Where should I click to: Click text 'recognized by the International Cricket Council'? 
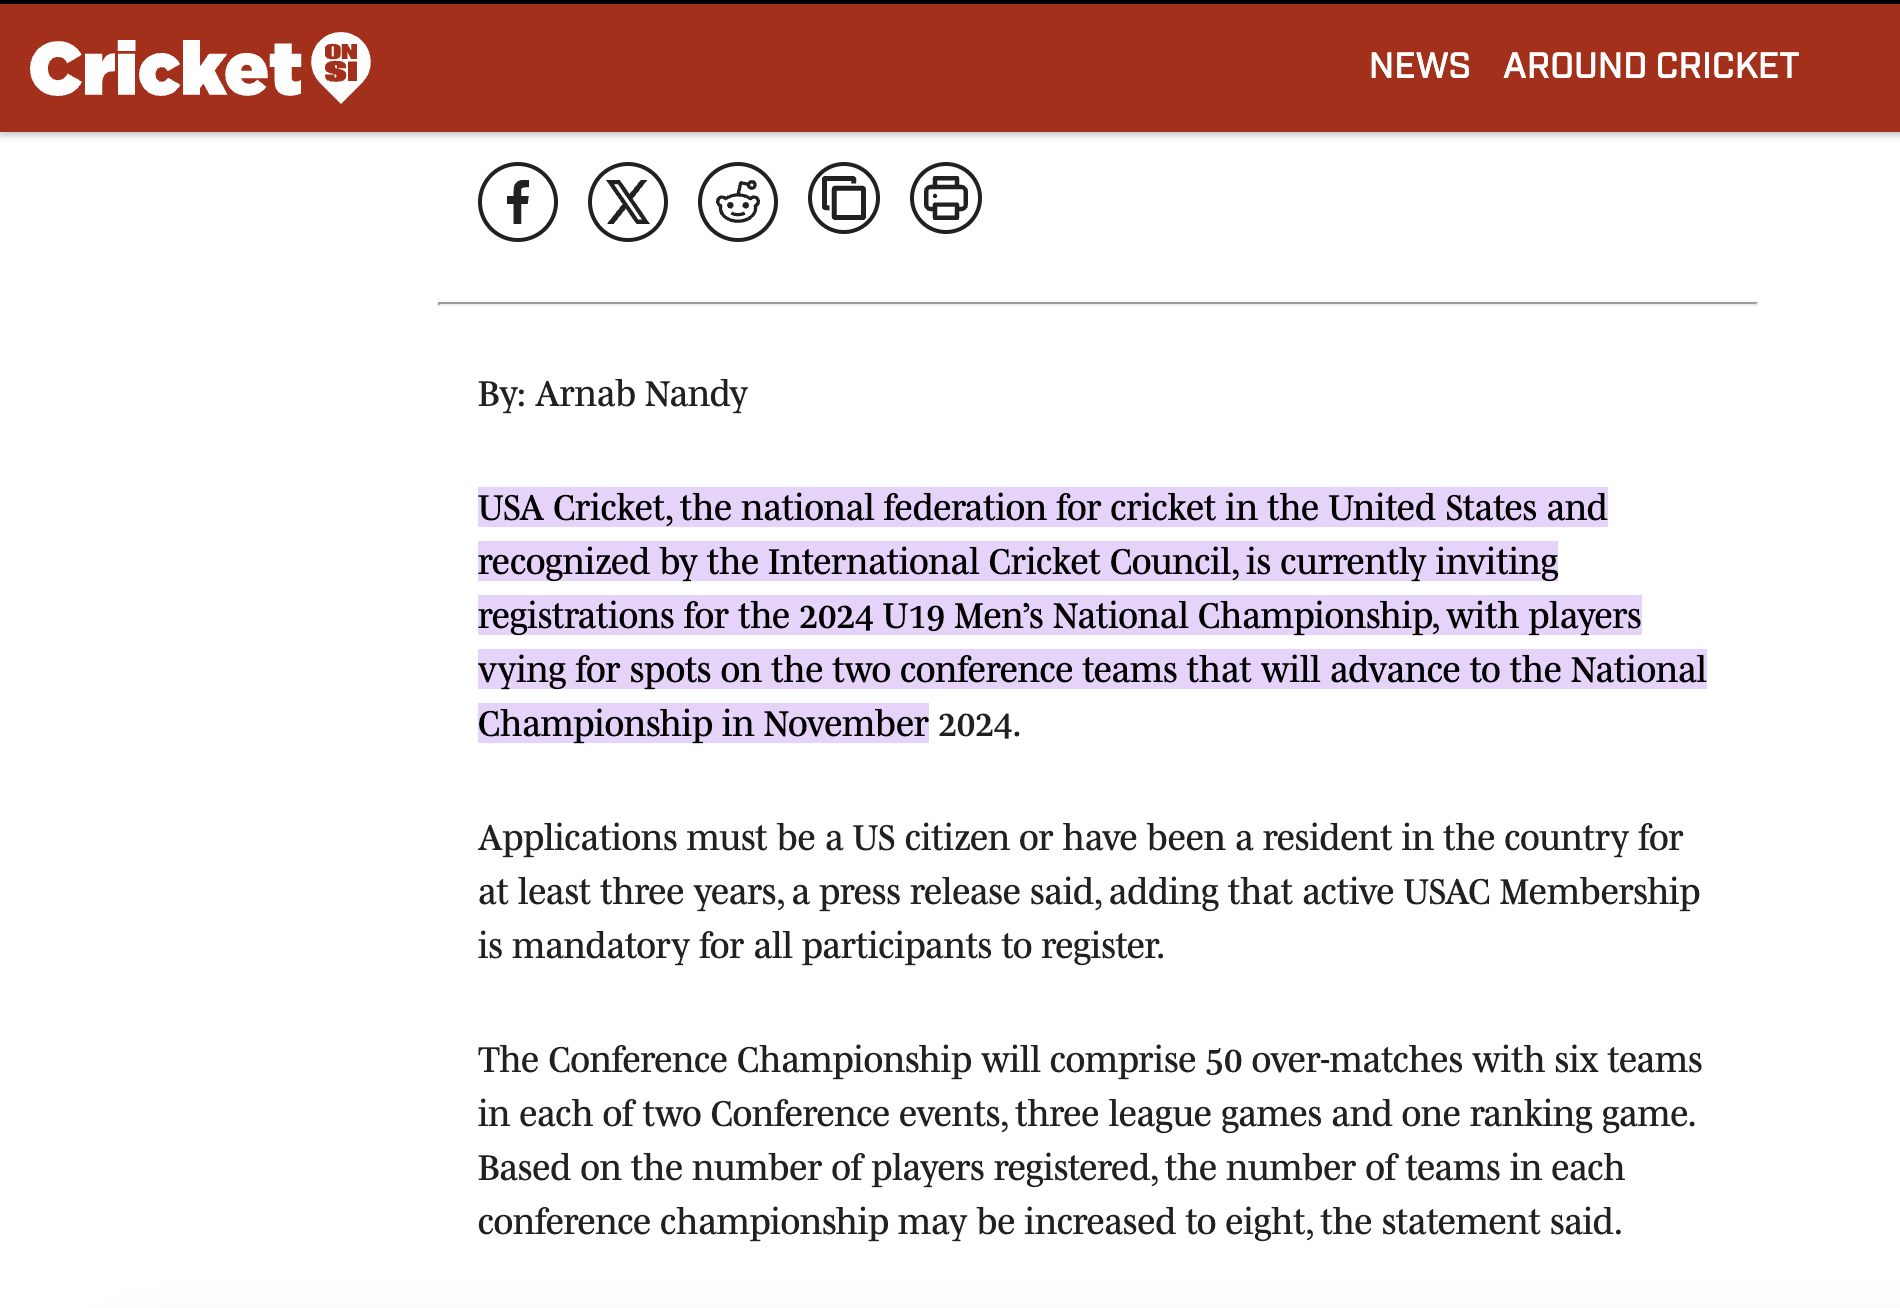[857, 562]
